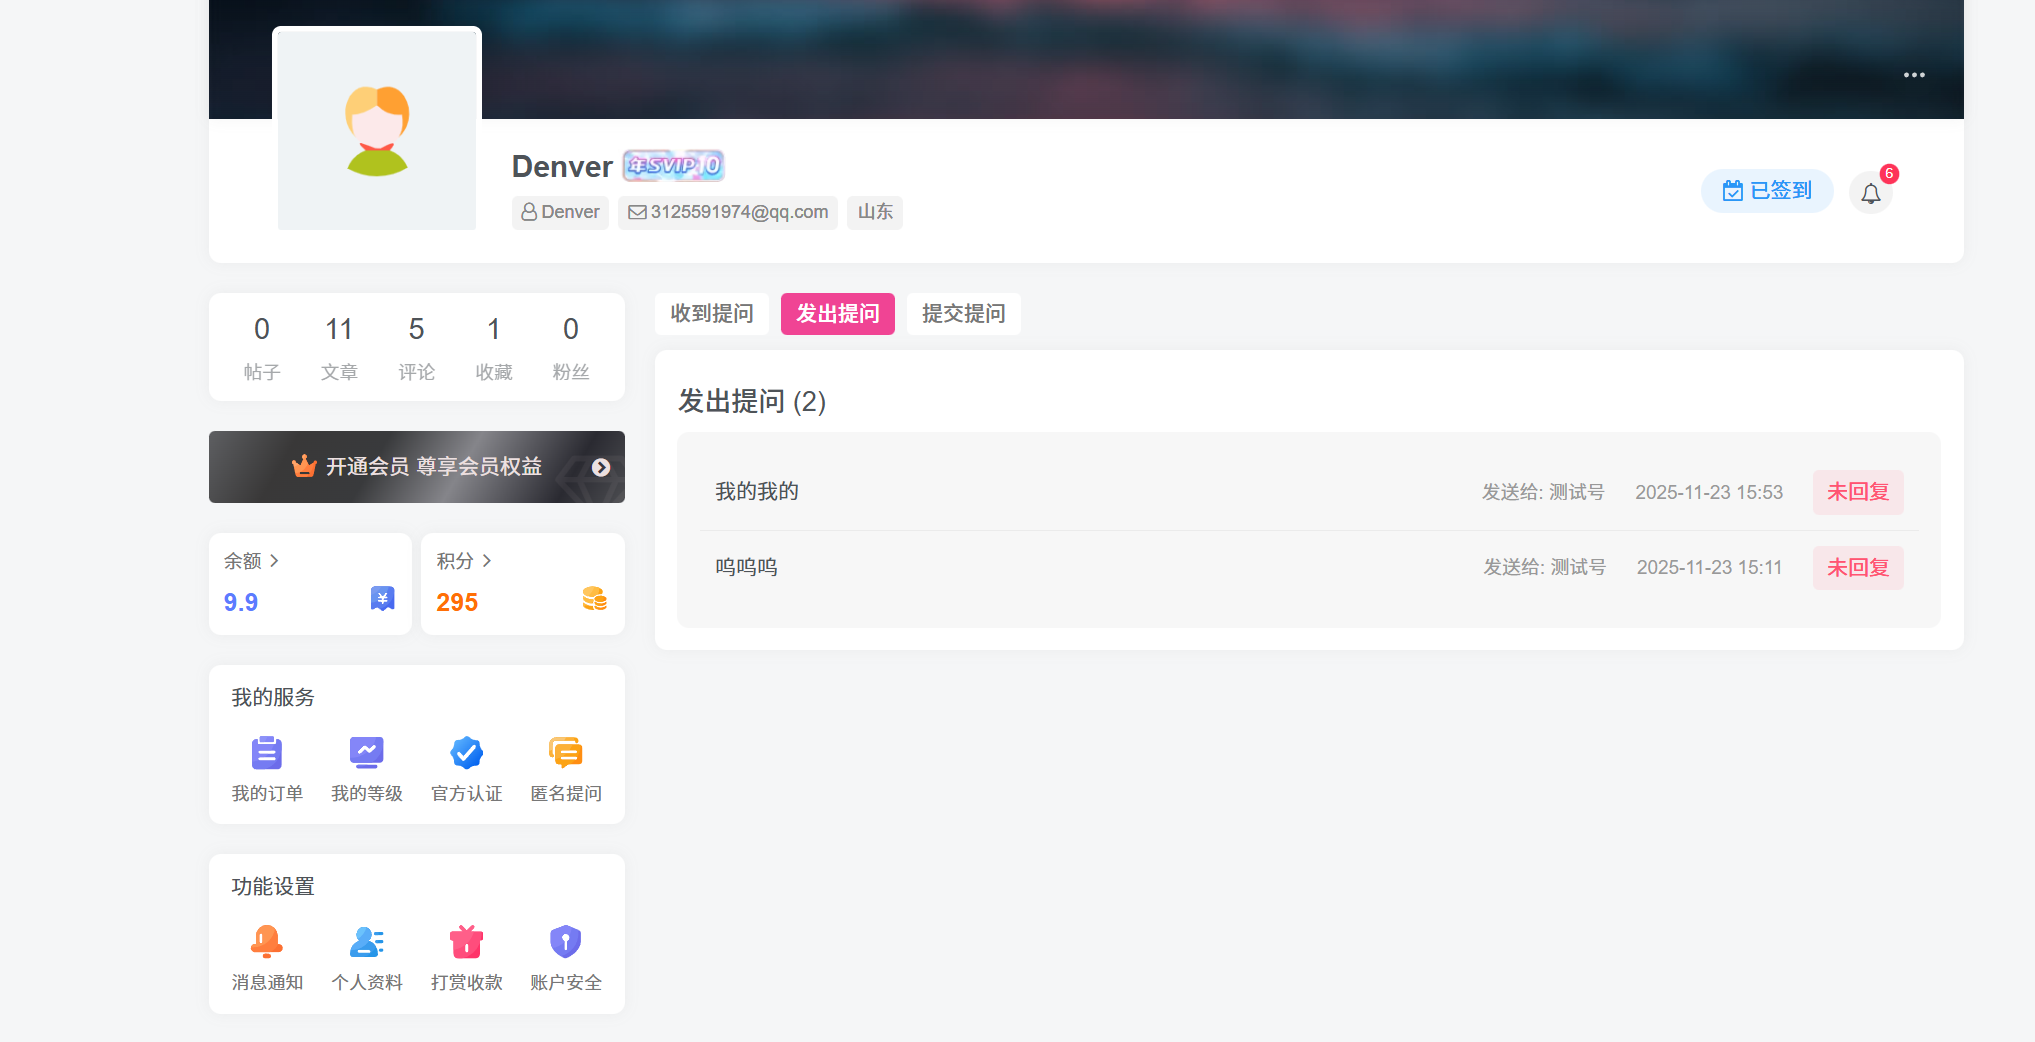Screen dimensions: 2035x1042
Task: Click 未回复 on the 我的我的 question
Action: point(1857,492)
